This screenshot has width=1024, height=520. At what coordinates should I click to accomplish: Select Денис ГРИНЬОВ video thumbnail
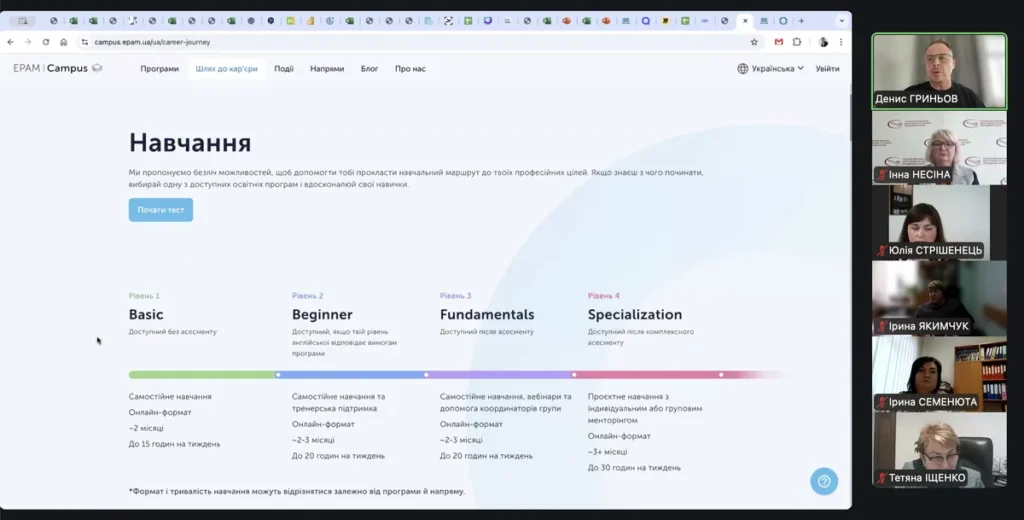tap(939, 71)
